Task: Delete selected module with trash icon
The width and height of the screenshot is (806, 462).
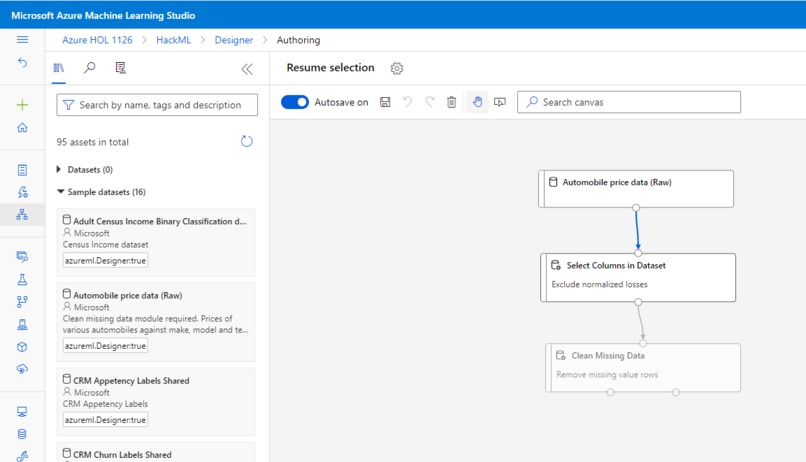Action: tap(451, 102)
